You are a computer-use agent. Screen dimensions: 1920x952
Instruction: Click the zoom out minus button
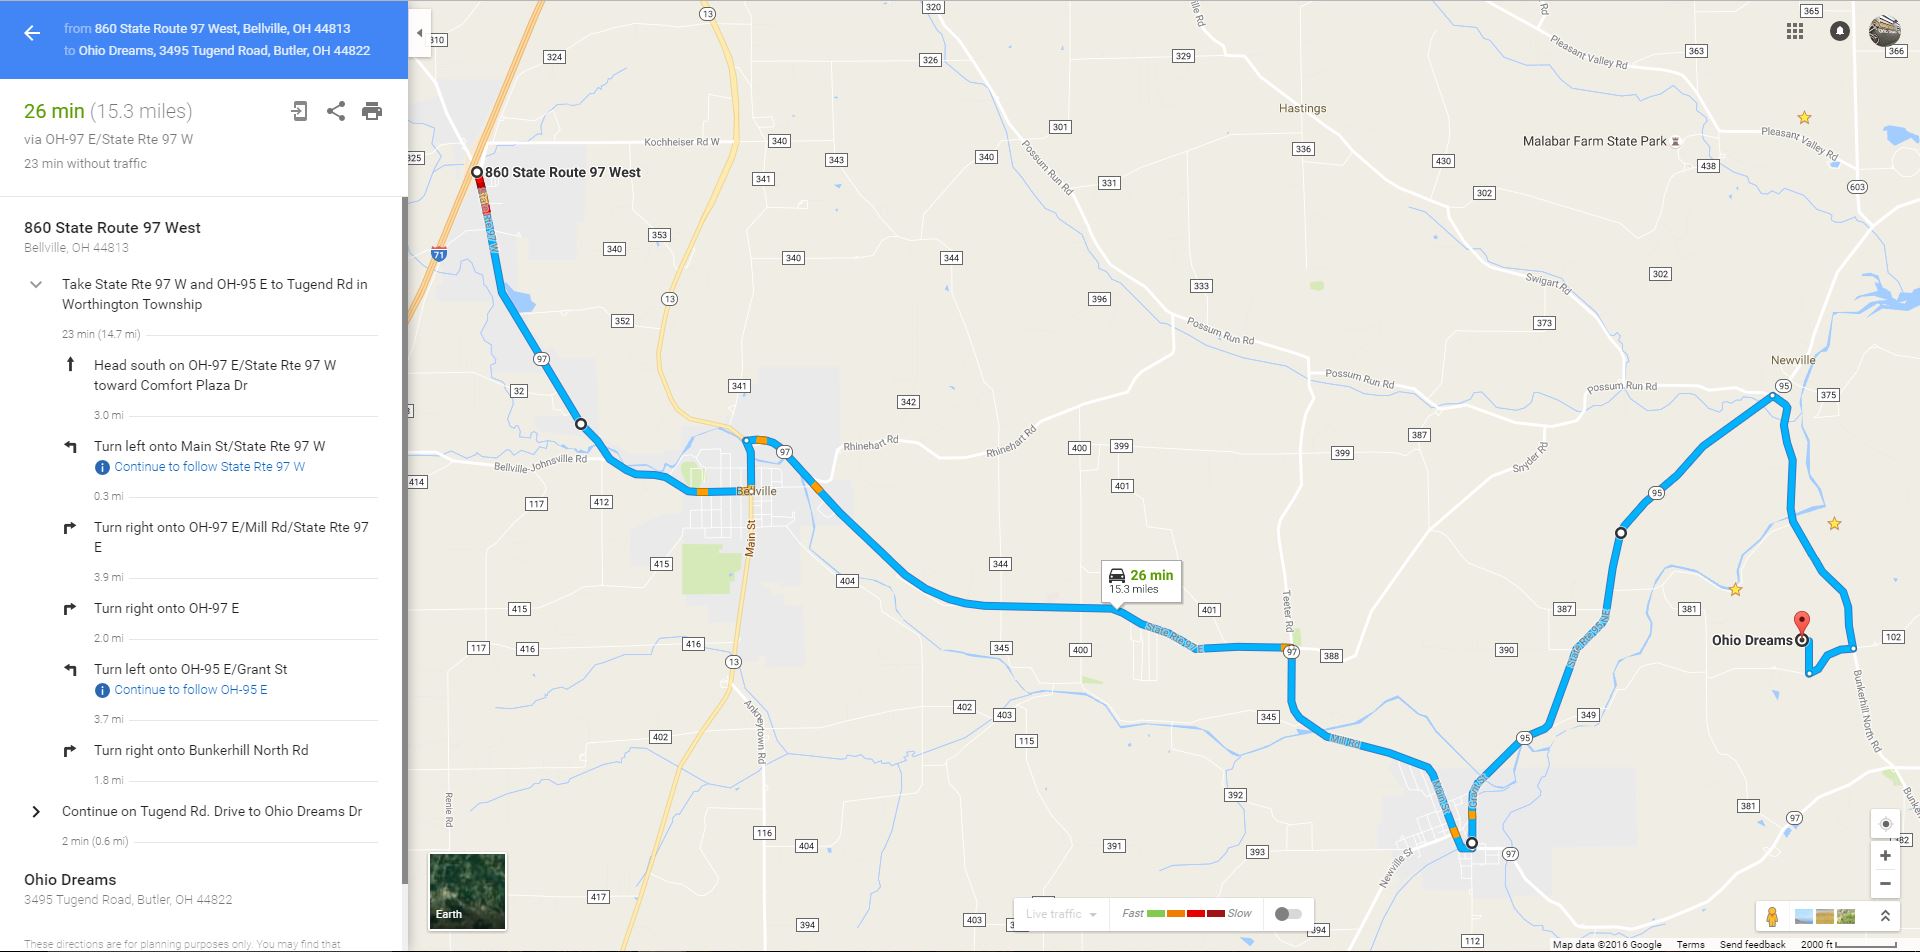[1885, 884]
